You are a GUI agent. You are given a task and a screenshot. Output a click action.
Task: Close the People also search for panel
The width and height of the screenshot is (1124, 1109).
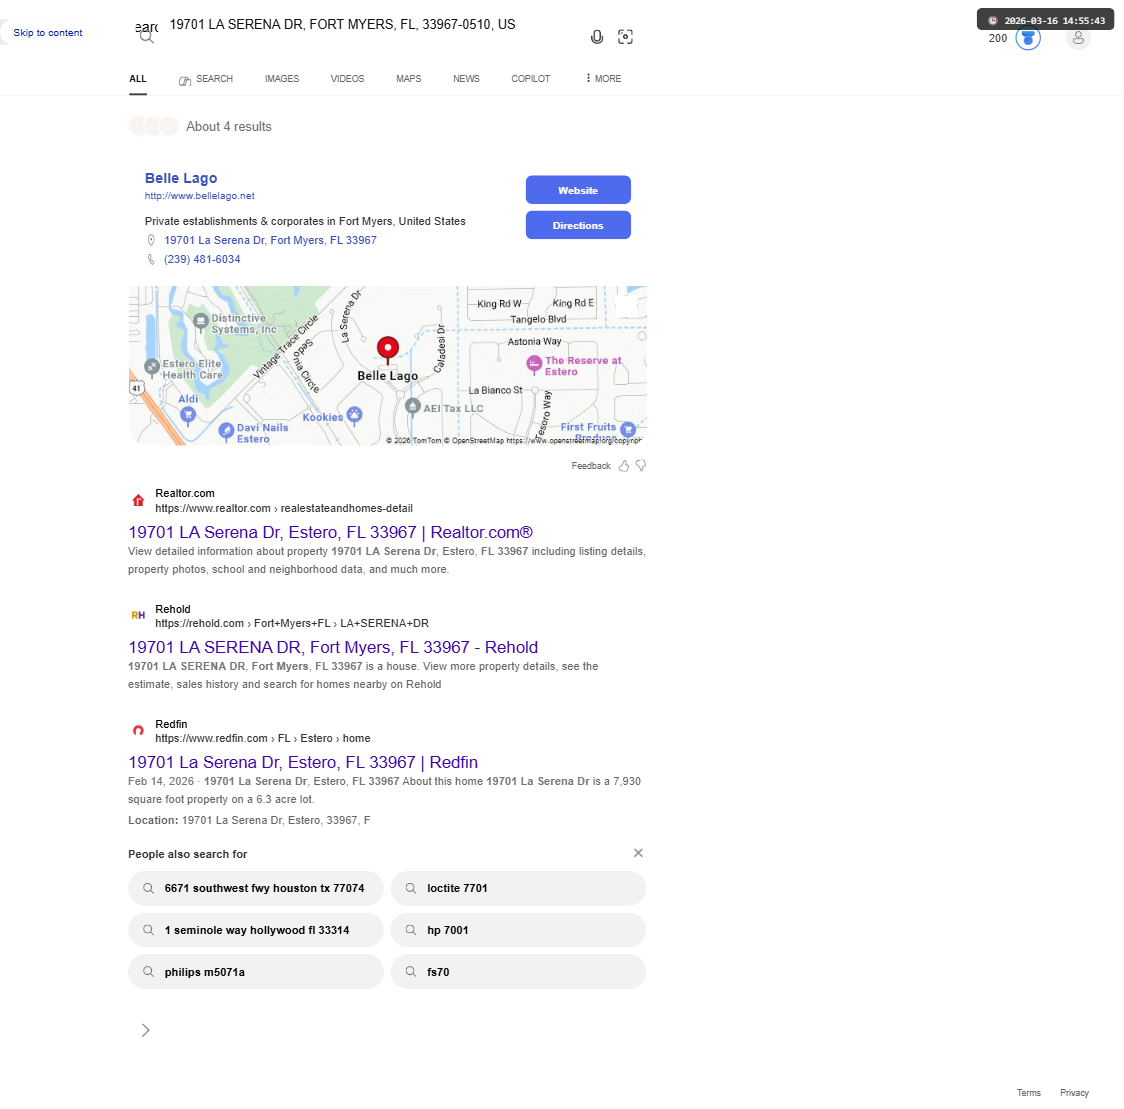pyautogui.click(x=638, y=853)
